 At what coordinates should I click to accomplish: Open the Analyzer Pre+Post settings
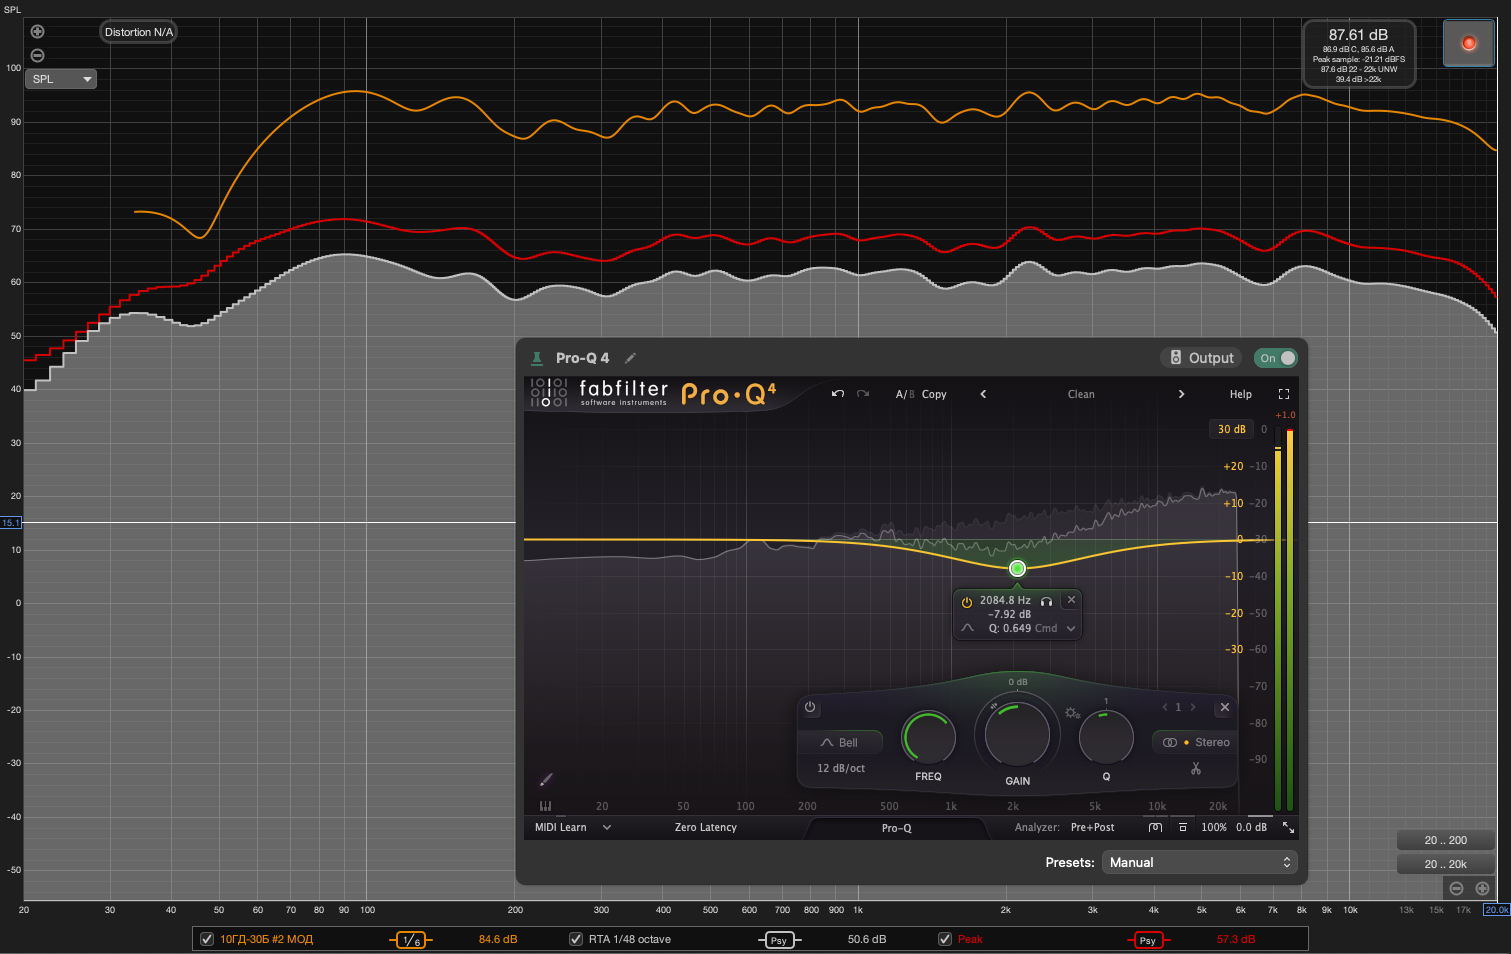click(x=1092, y=827)
